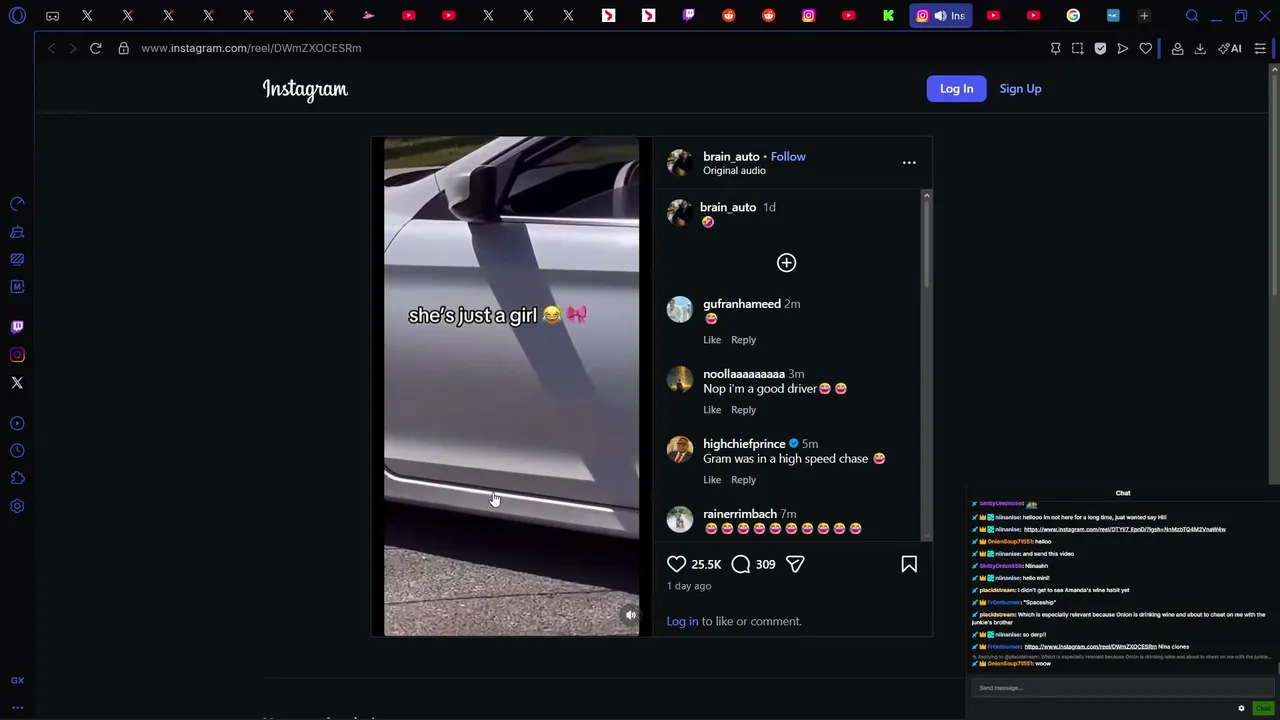Open GX Control speedometer icon in sidebar
Screen dimensions: 1280x720
17,204
